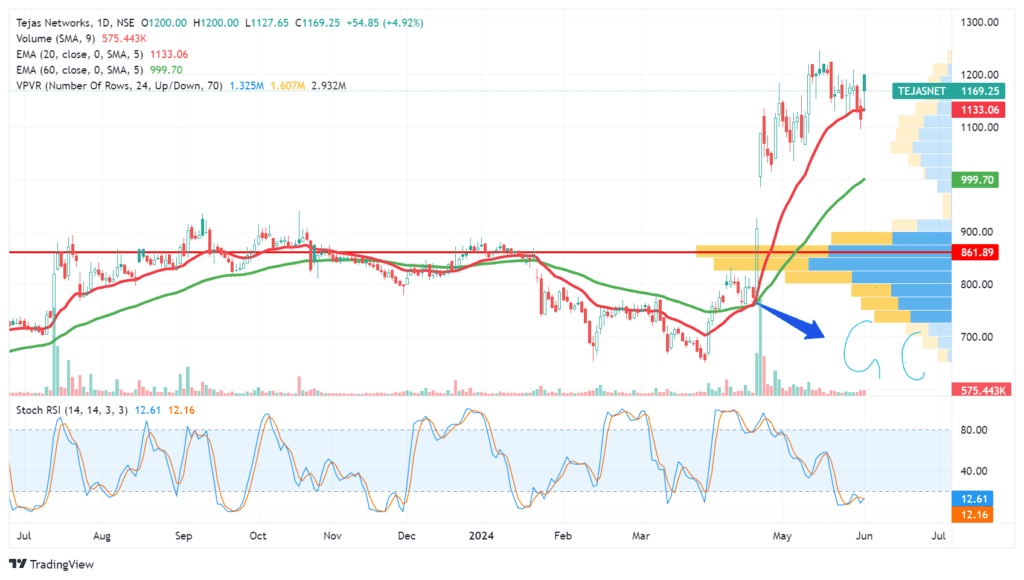This screenshot has height=580, width=1024.
Task: Click the 900.00 price axis label
Action: click(x=976, y=232)
